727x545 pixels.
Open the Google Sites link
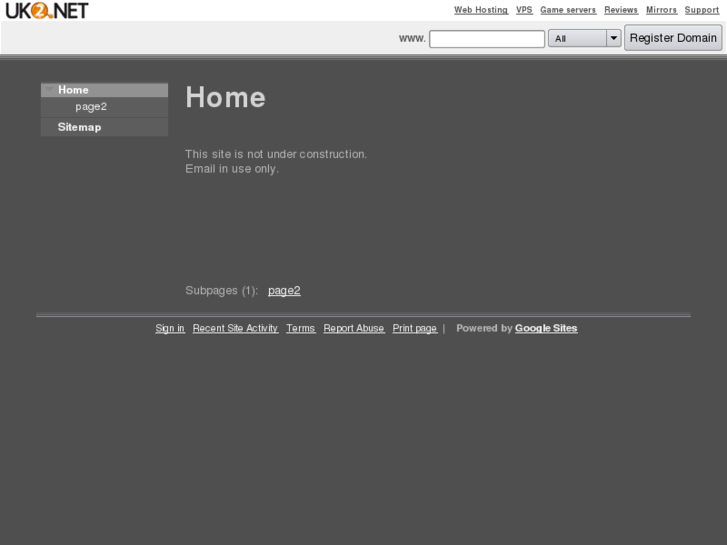[546, 328]
